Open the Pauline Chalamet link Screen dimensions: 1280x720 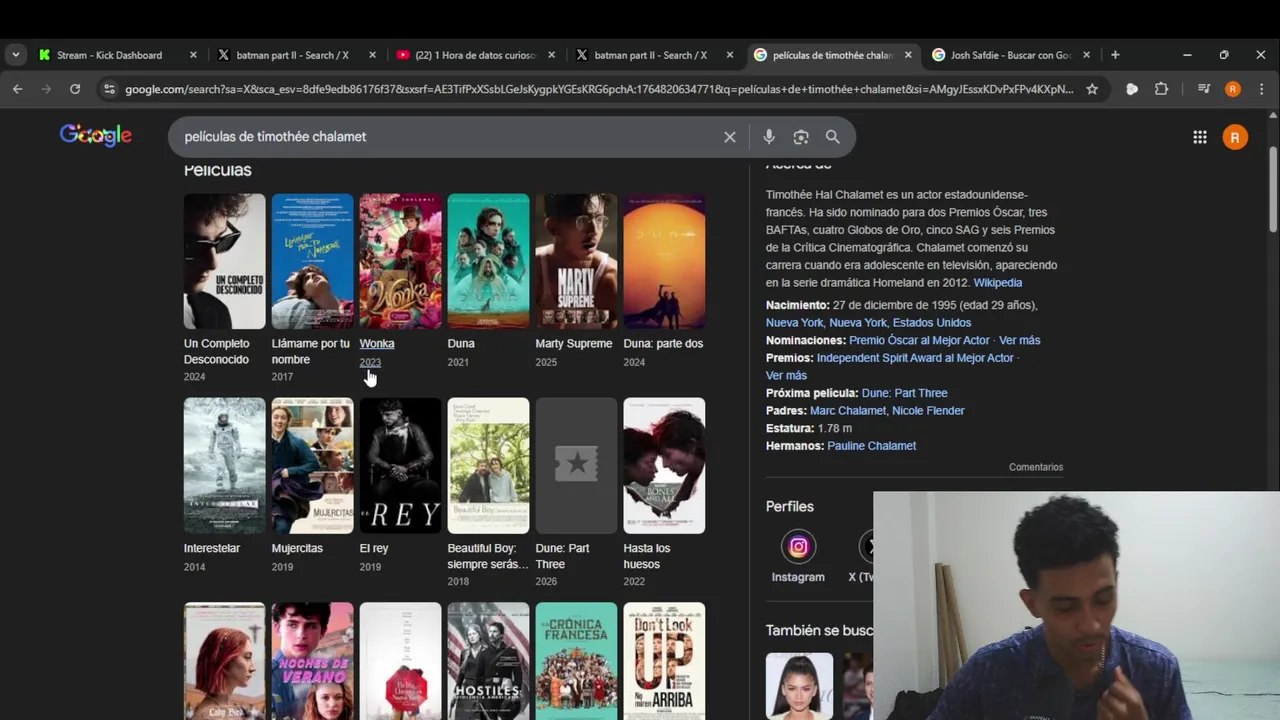click(x=871, y=446)
